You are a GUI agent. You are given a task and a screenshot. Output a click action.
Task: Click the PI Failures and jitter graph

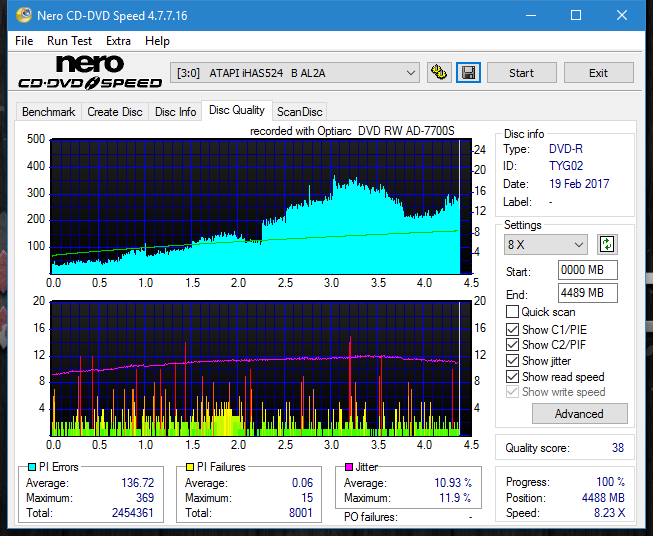pyautogui.click(x=261, y=368)
